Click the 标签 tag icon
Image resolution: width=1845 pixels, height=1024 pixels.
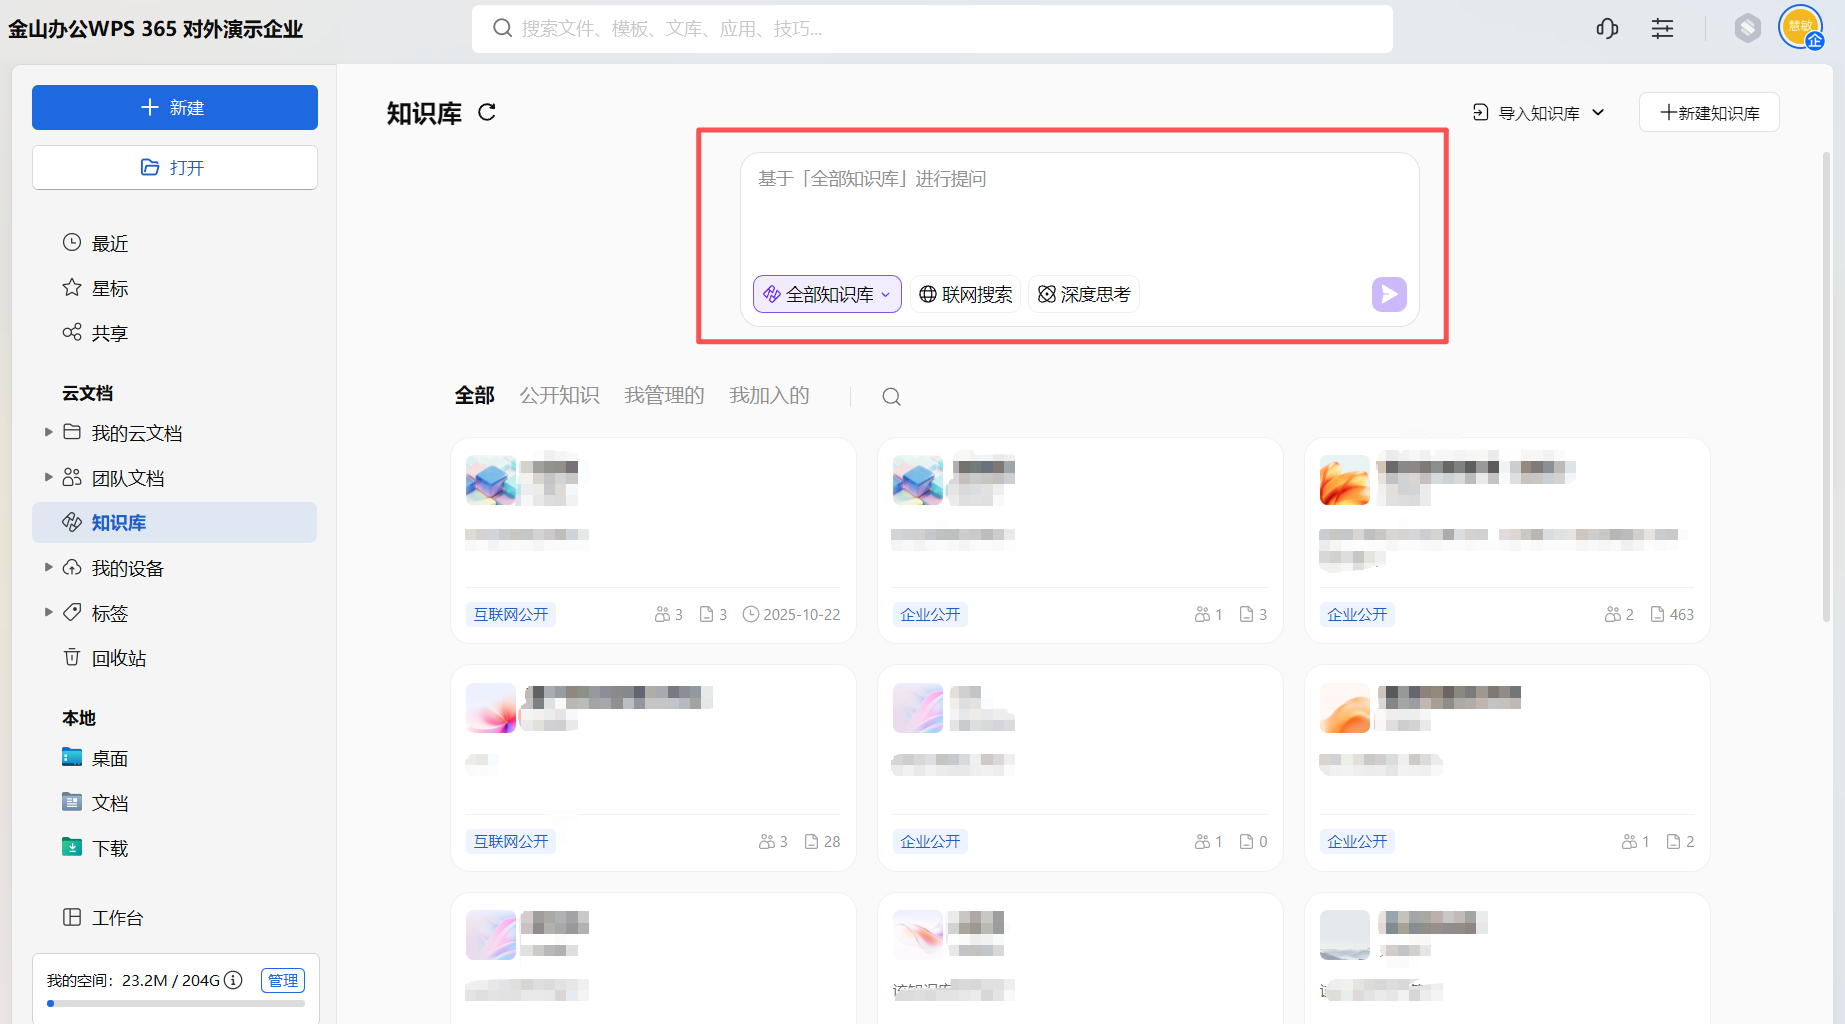click(x=72, y=612)
